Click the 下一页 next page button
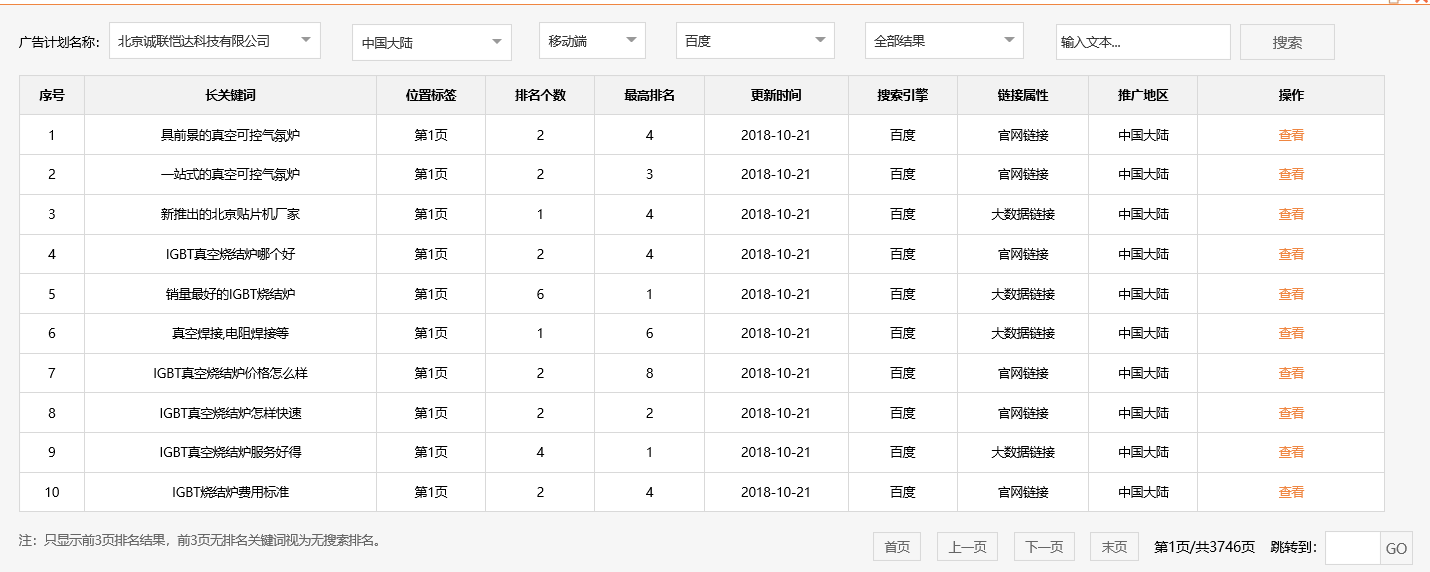This screenshot has height=572, width=1430. click(x=1044, y=547)
